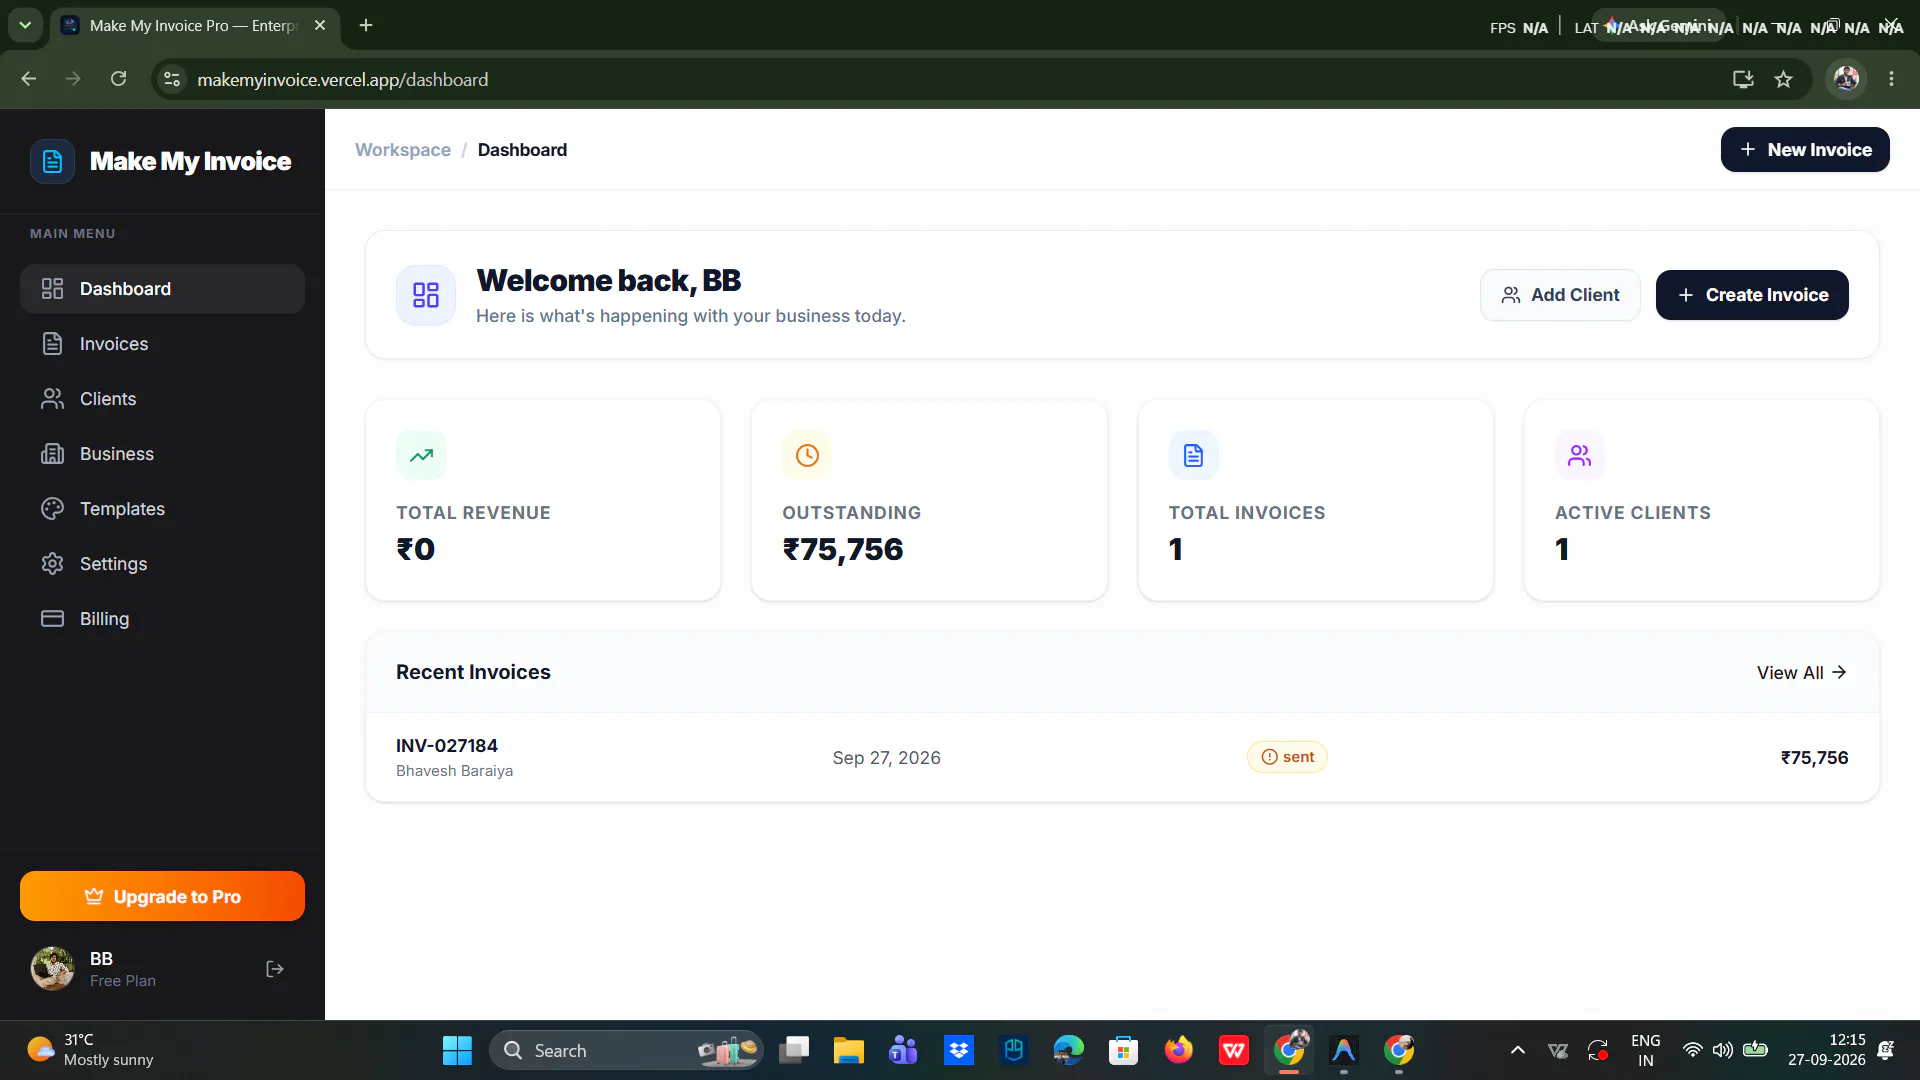Image resolution: width=1920 pixels, height=1080 pixels.
Task: Click the Create Invoice button
Action: click(1752, 295)
